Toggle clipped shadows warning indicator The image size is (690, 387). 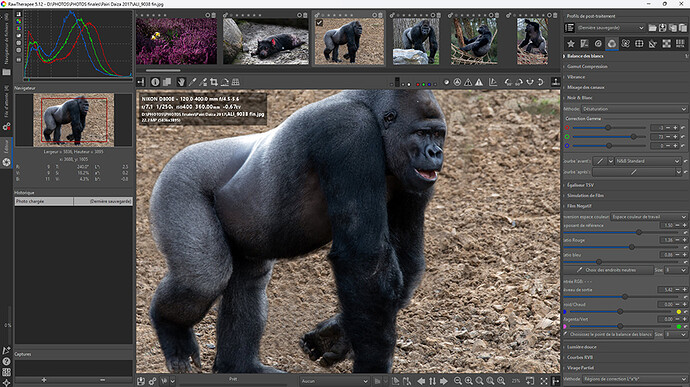[468, 82]
